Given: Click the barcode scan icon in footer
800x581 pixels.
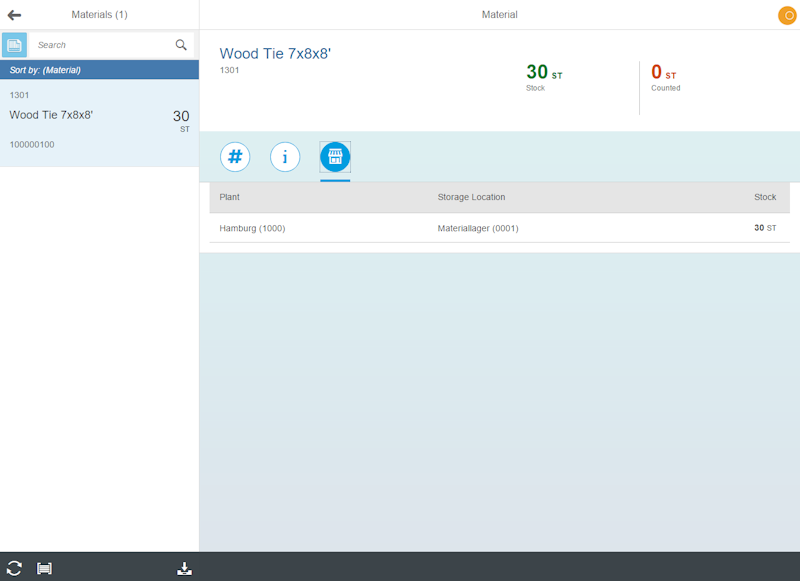Looking at the screenshot, I should click(44, 568).
